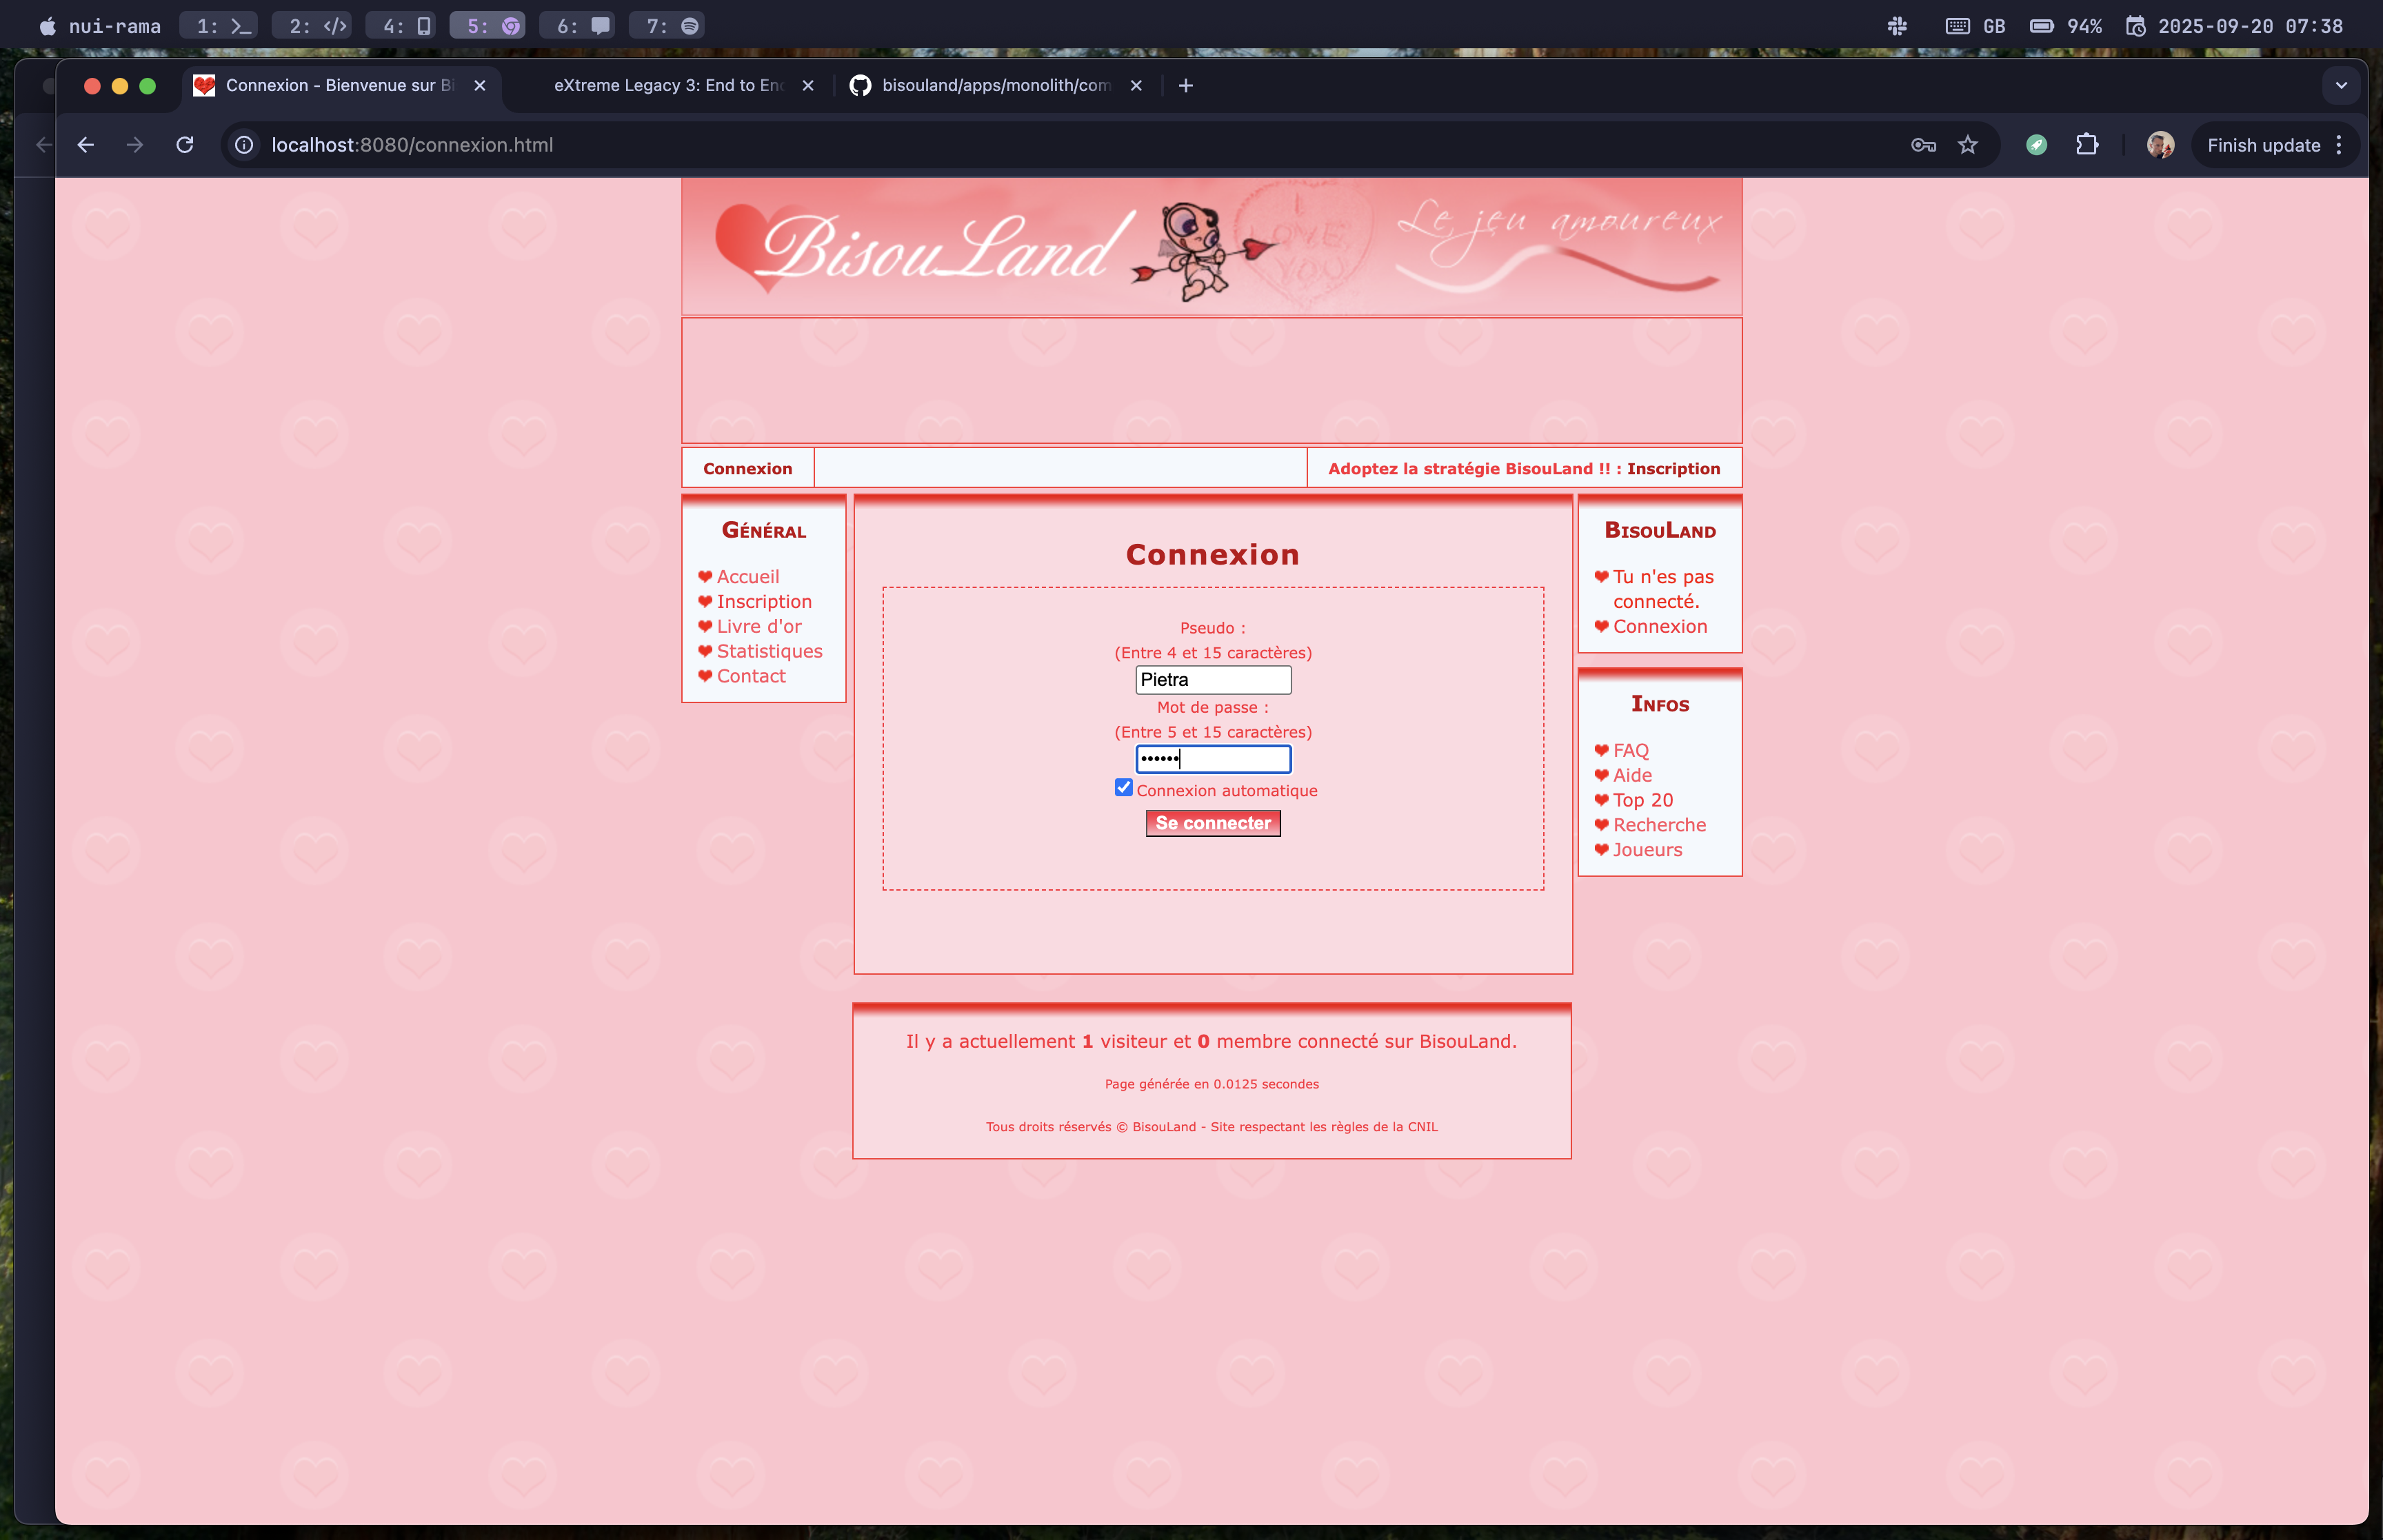Image resolution: width=2383 pixels, height=1540 pixels.
Task: Open Livre d'or link
Action: [x=759, y=627]
